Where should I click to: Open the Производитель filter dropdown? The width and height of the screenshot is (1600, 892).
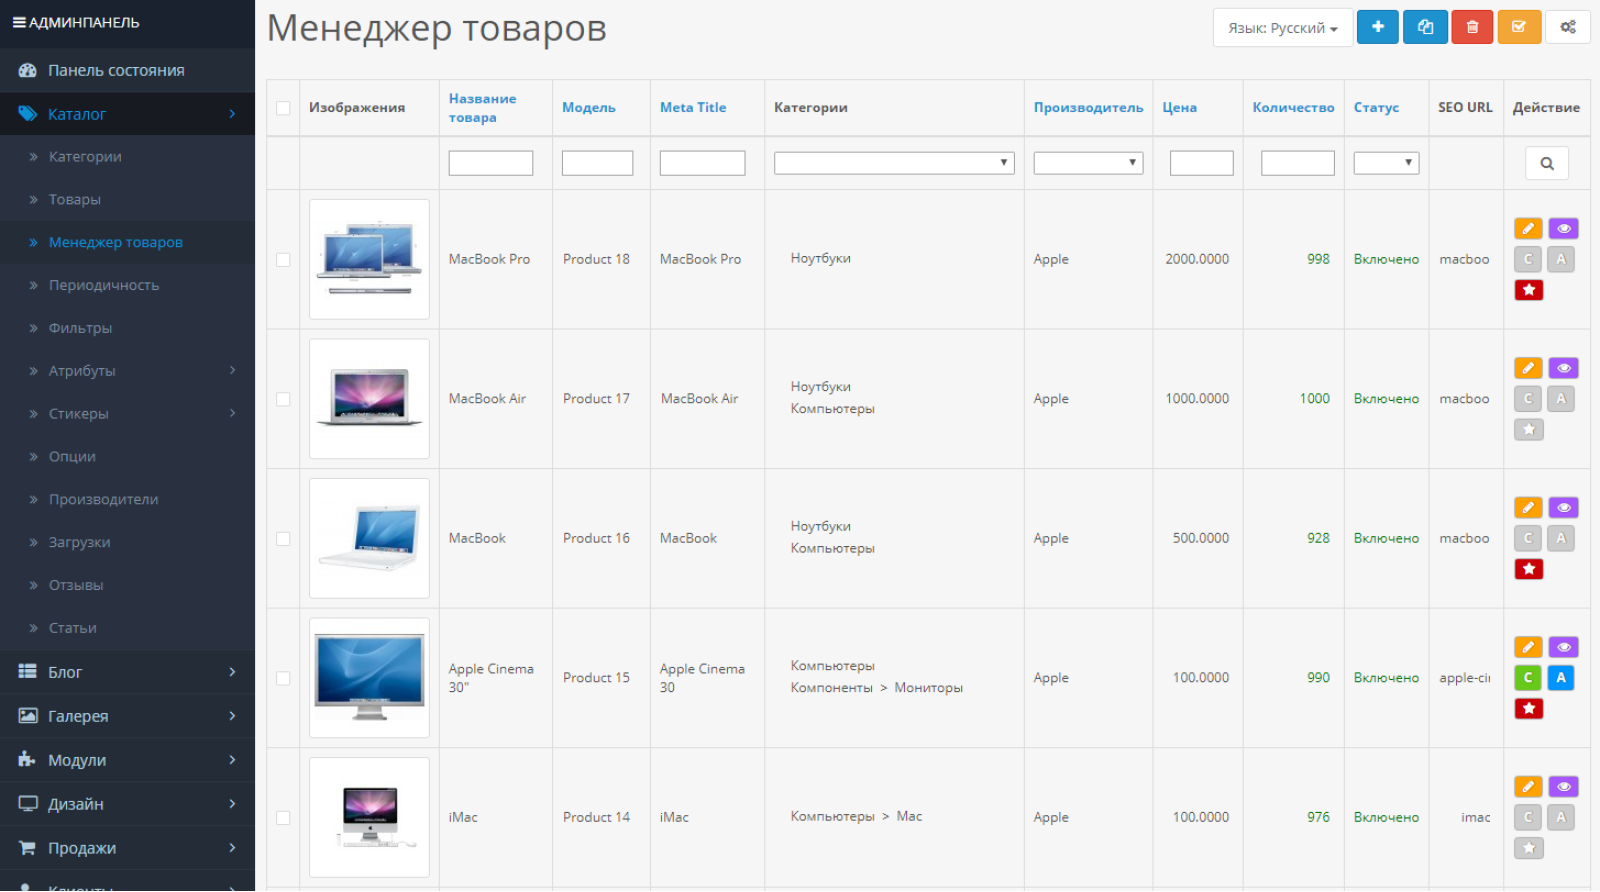click(1088, 163)
